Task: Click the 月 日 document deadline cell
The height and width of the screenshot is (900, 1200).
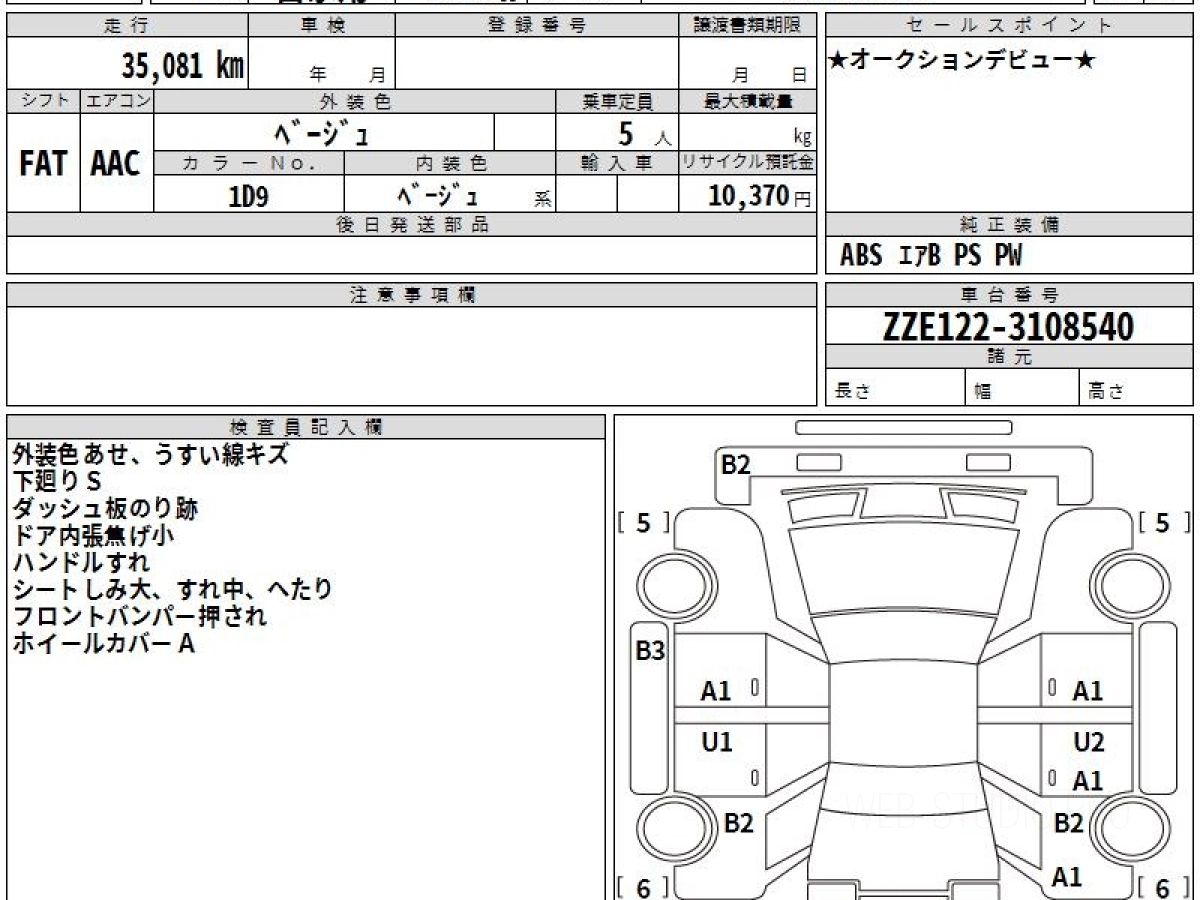Action: (747, 64)
